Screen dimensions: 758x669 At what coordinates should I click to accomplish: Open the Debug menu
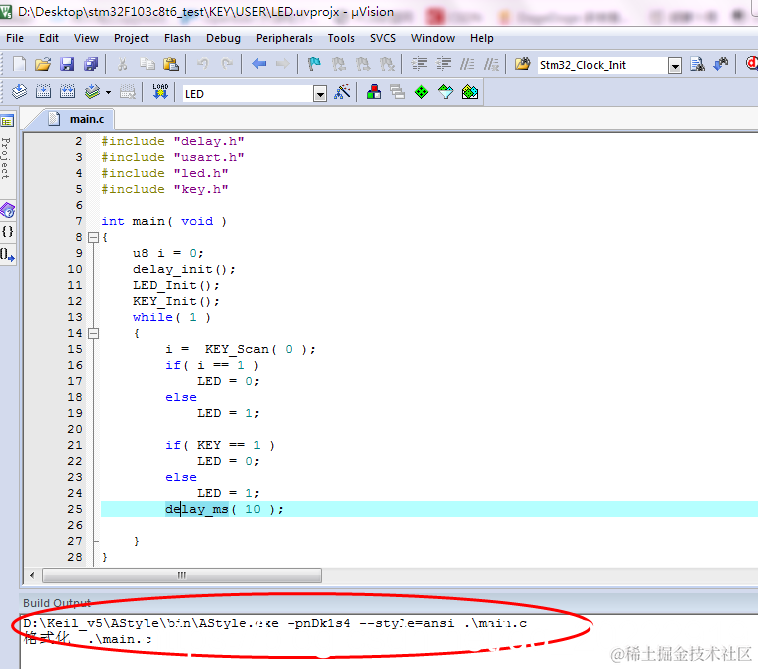click(223, 38)
